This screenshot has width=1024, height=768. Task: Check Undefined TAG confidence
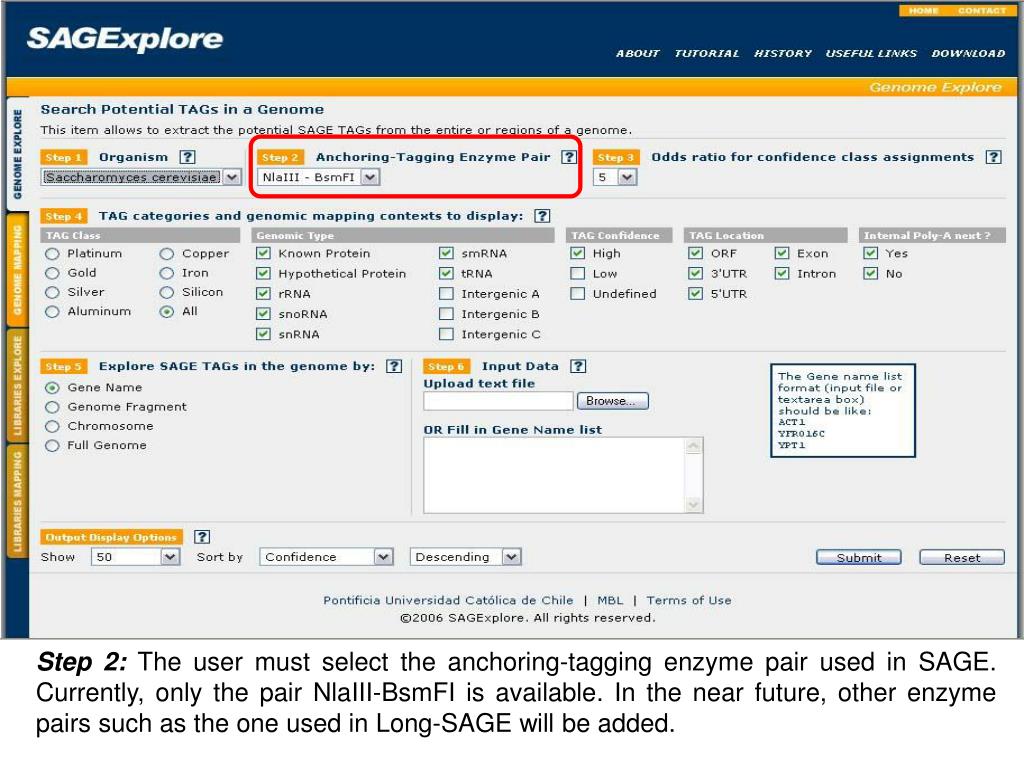click(577, 294)
